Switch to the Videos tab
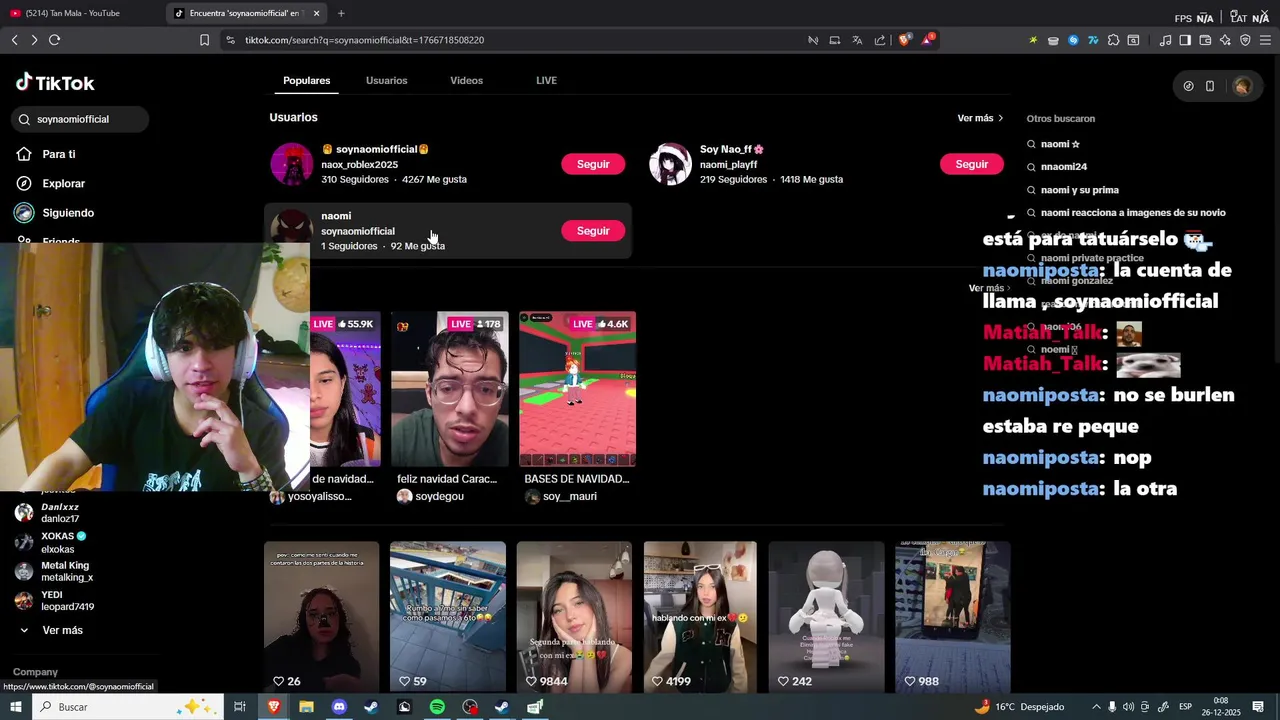 (x=466, y=81)
